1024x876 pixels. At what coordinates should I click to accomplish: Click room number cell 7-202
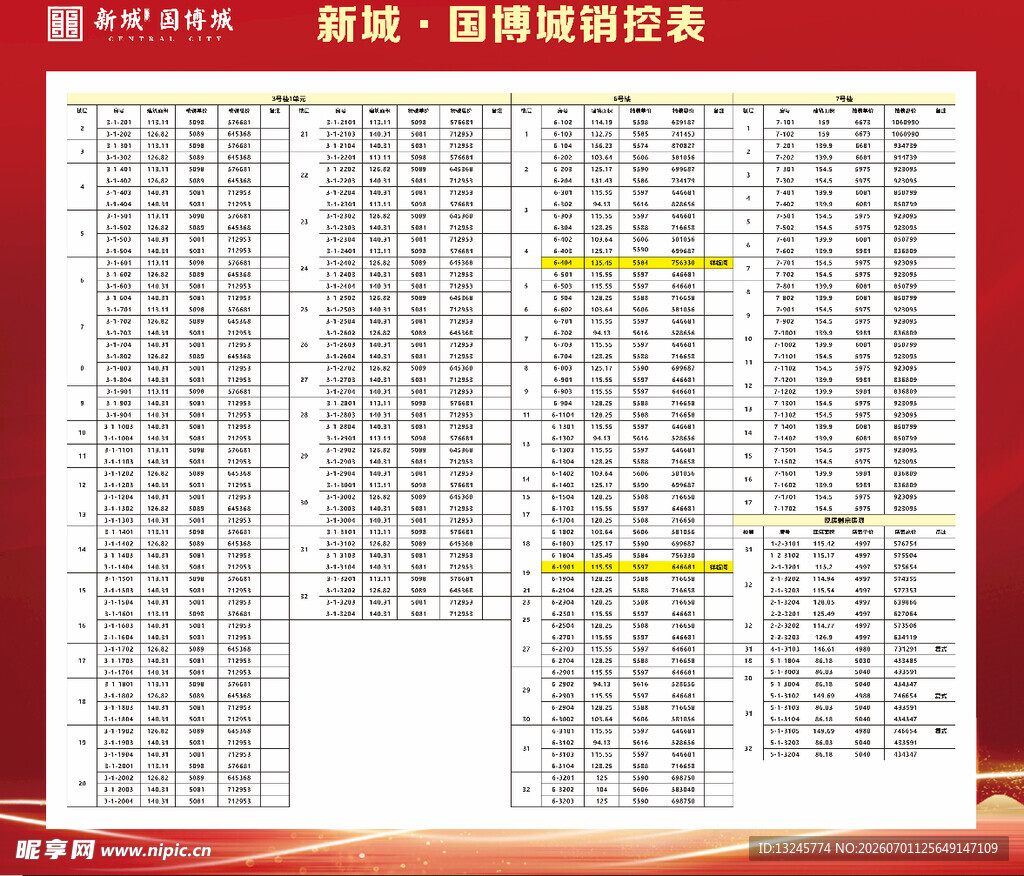pyautogui.click(x=785, y=157)
